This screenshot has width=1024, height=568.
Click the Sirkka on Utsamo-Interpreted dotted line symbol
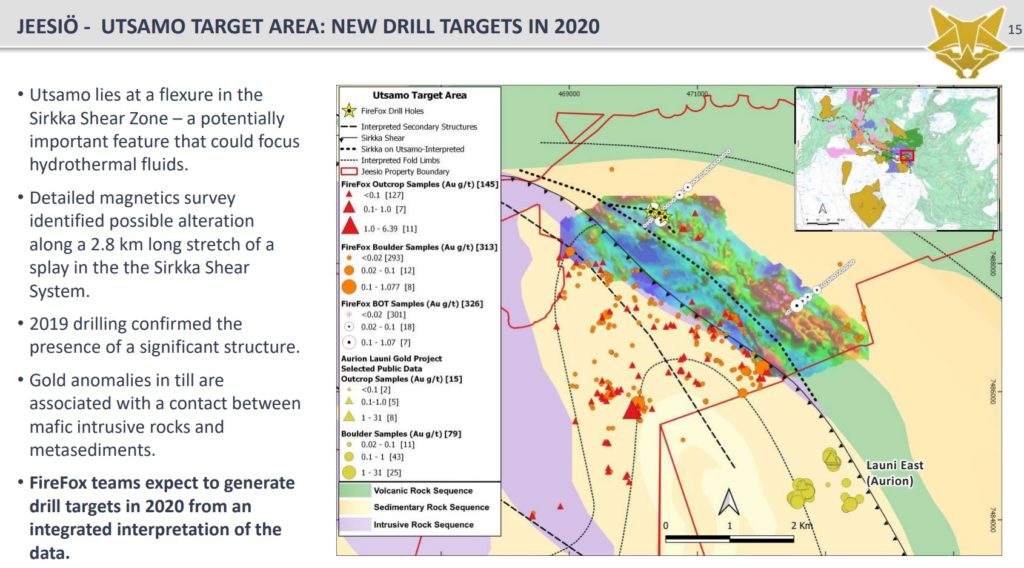point(349,149)
